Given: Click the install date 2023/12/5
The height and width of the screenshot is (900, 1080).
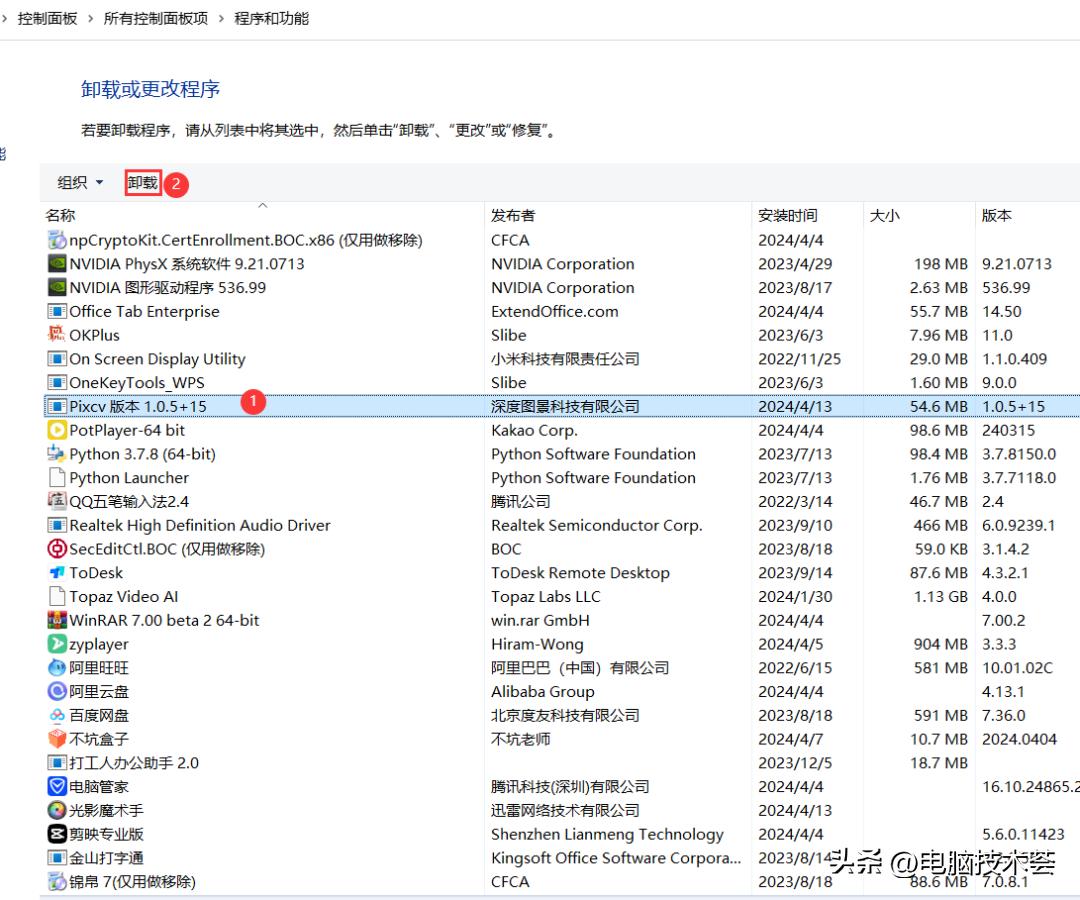Looking at the screenshot, I should [795, 763].
